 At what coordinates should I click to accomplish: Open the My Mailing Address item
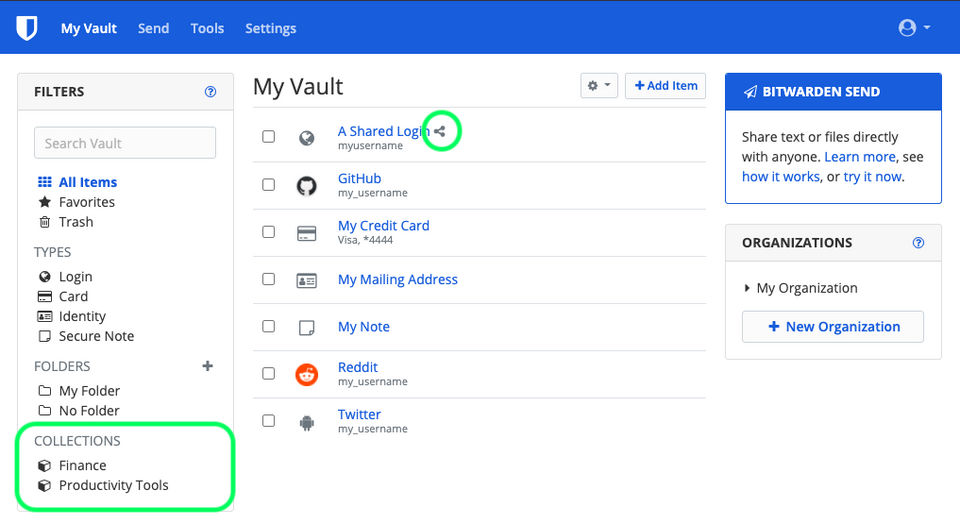[x=398, y=280]
